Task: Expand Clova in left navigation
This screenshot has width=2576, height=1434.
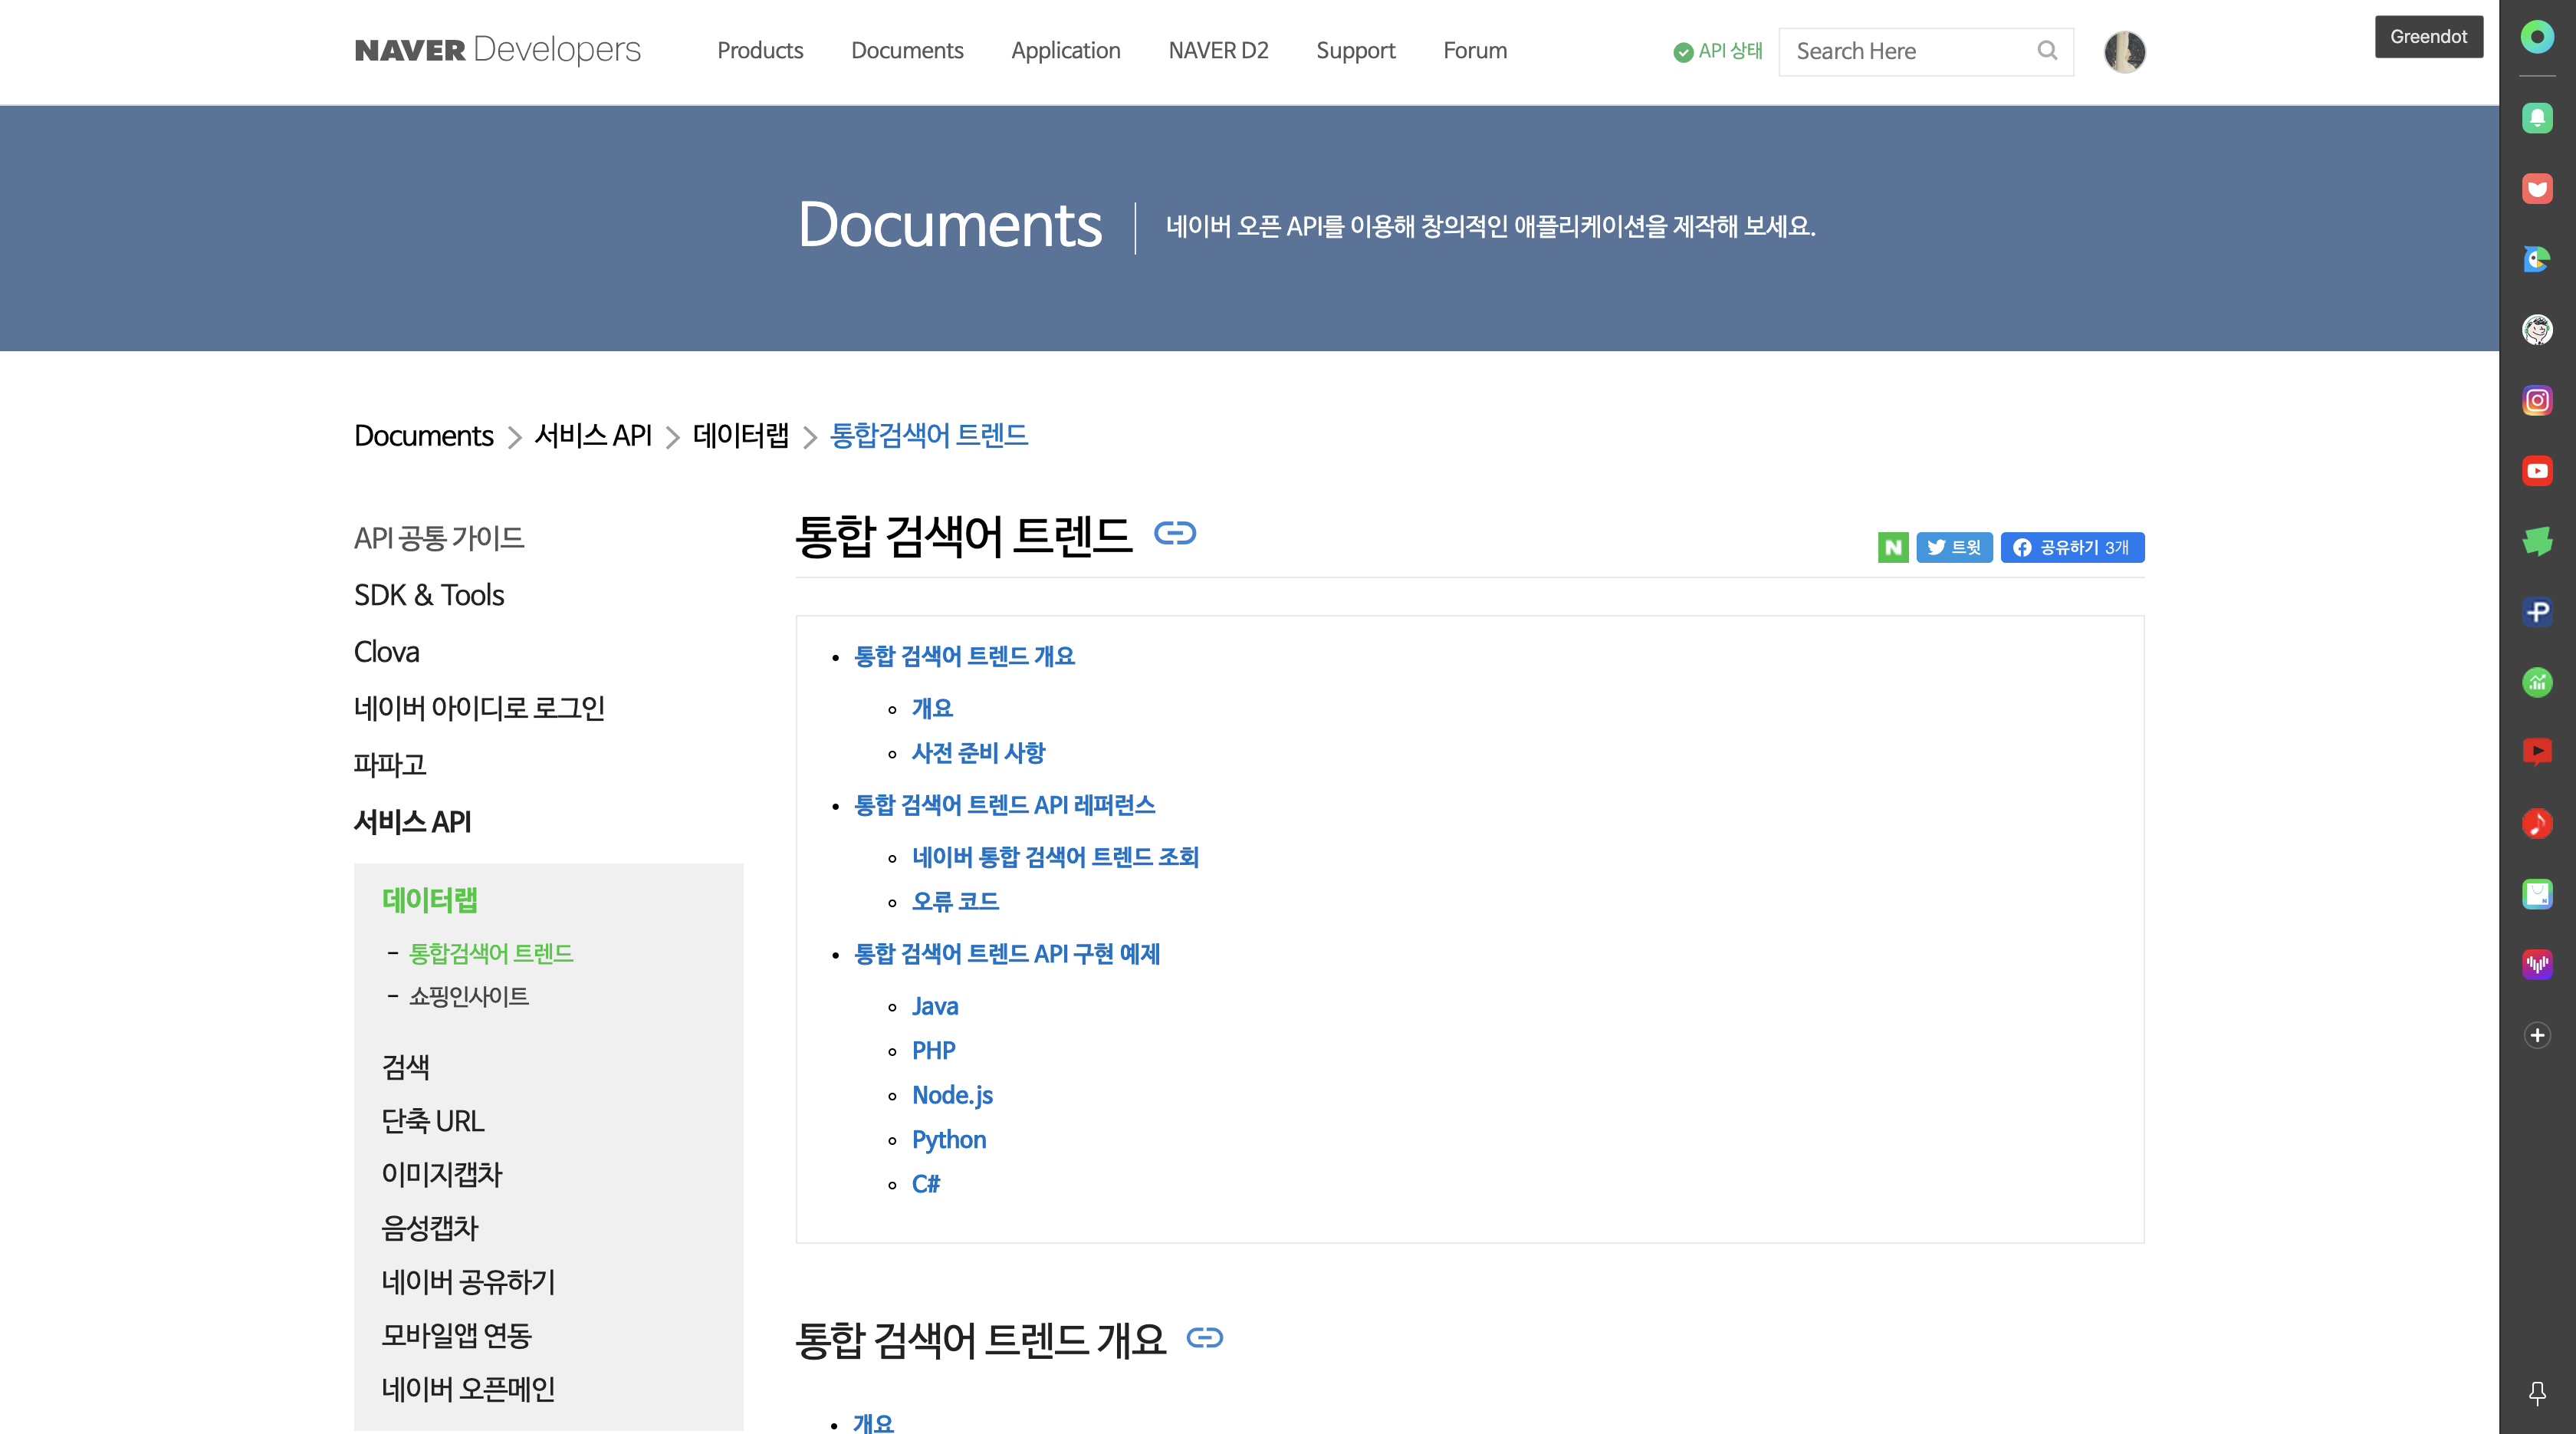Action: tap(386, 652)
